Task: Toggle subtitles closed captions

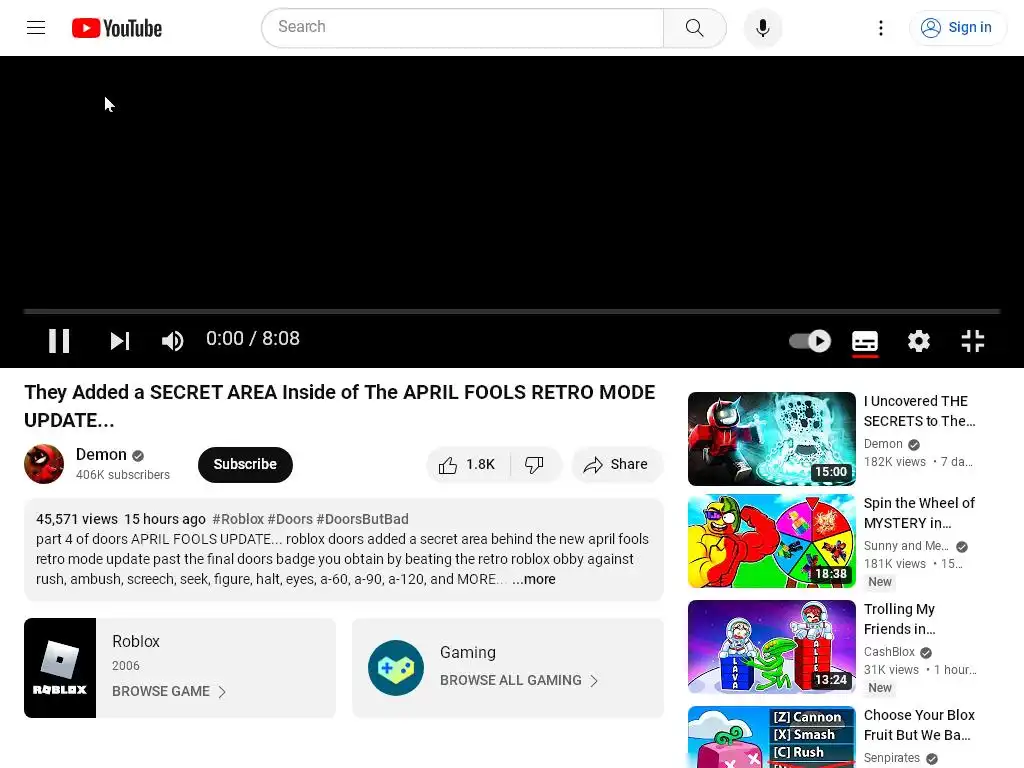Action: (865, 341)
